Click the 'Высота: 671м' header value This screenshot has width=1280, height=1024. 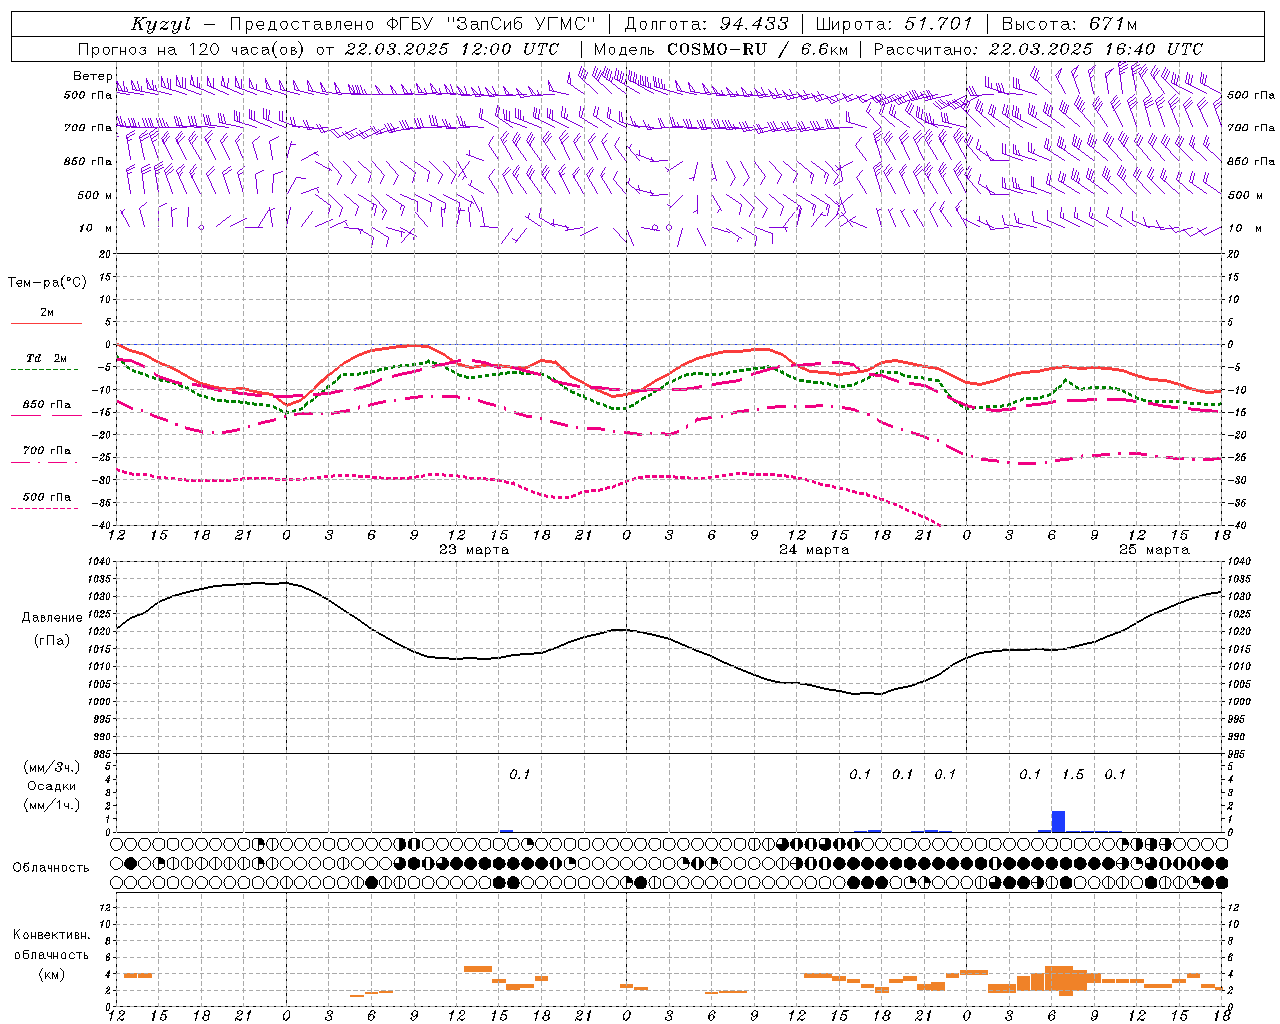pyautogui.click(x=1069, y=24)
